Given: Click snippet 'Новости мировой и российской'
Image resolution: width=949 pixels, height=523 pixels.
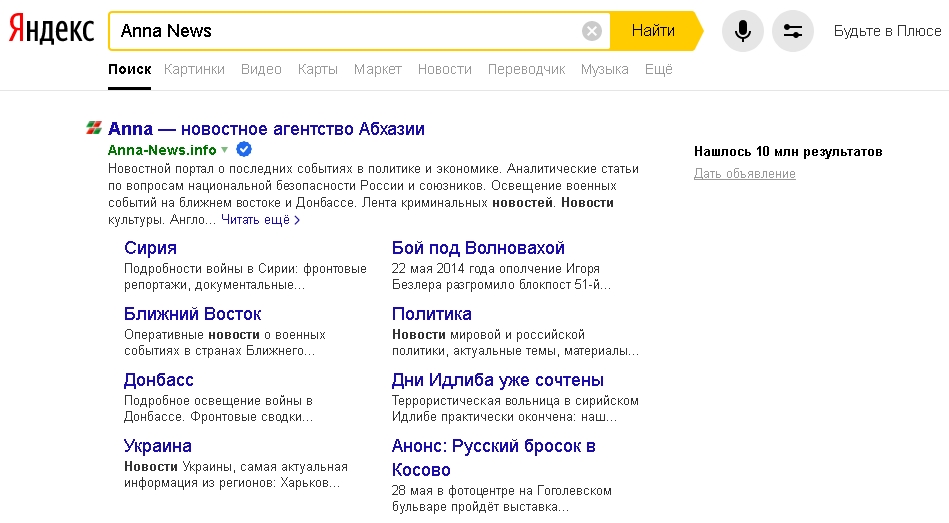Looking at the screenshot, I should [515, 343].
